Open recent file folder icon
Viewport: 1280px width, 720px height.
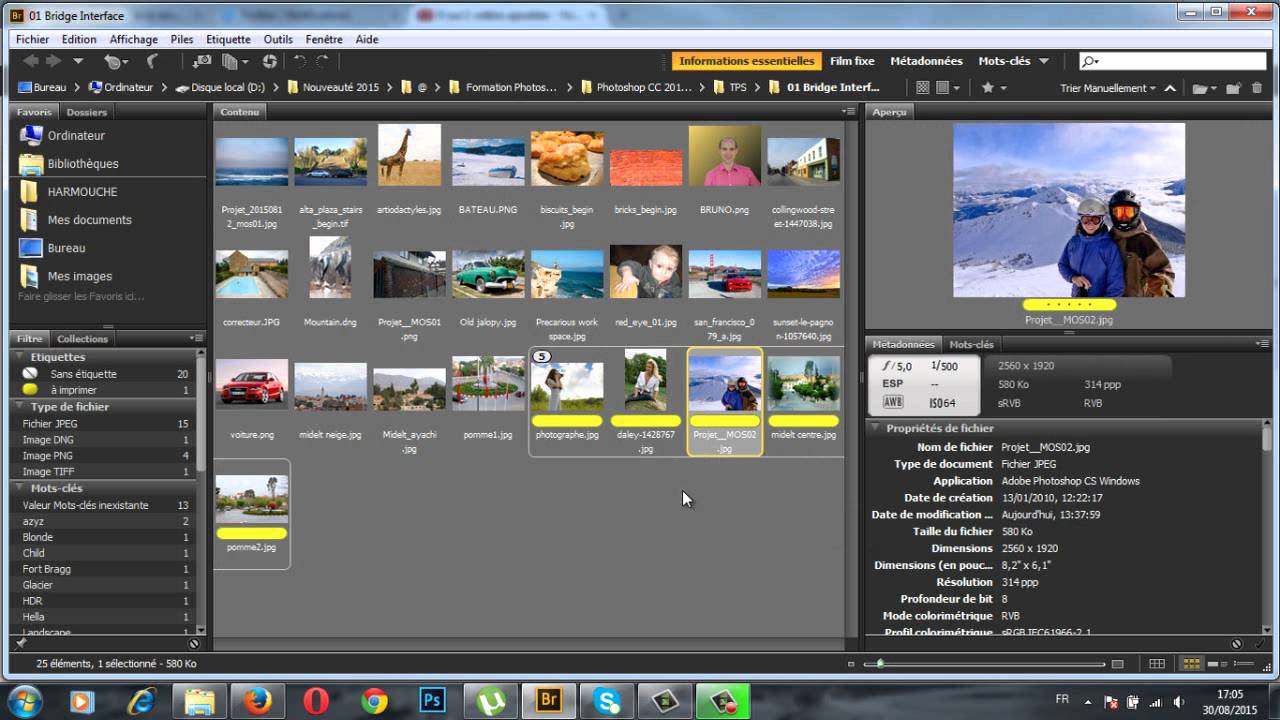pyautogui.click(x=1202, y=88)
